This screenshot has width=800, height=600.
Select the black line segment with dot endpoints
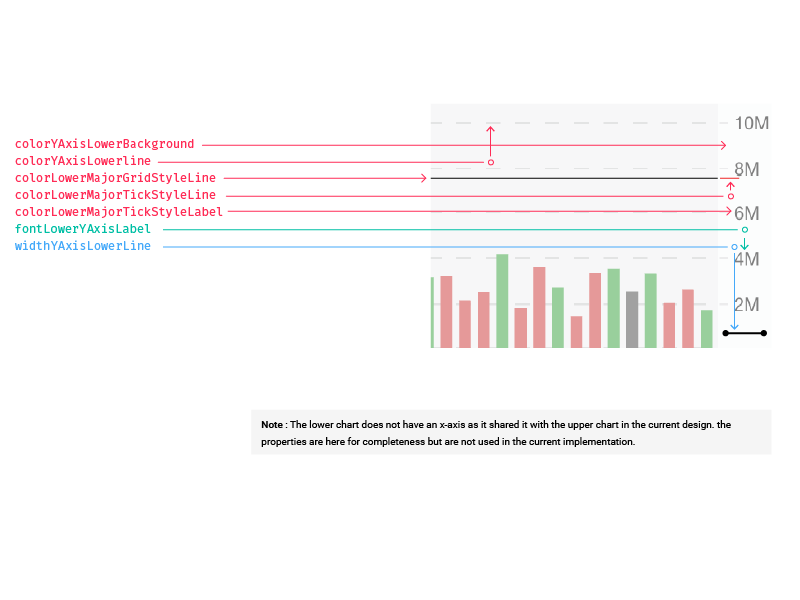[744, 333]
